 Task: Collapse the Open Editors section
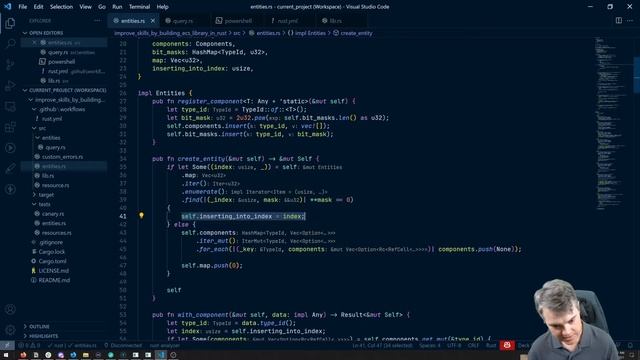46,33
